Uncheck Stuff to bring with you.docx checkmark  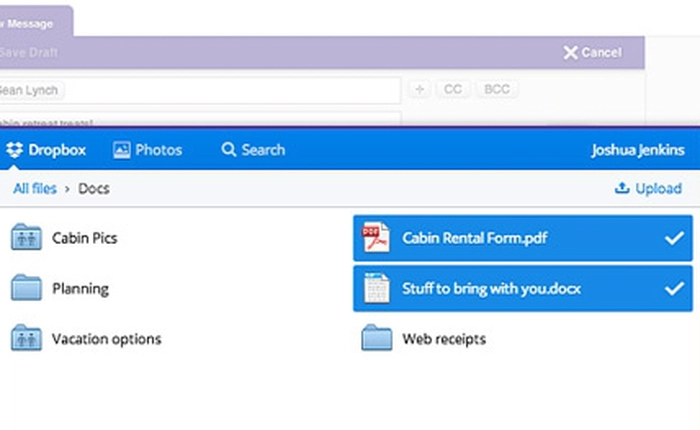click(674, 288)
